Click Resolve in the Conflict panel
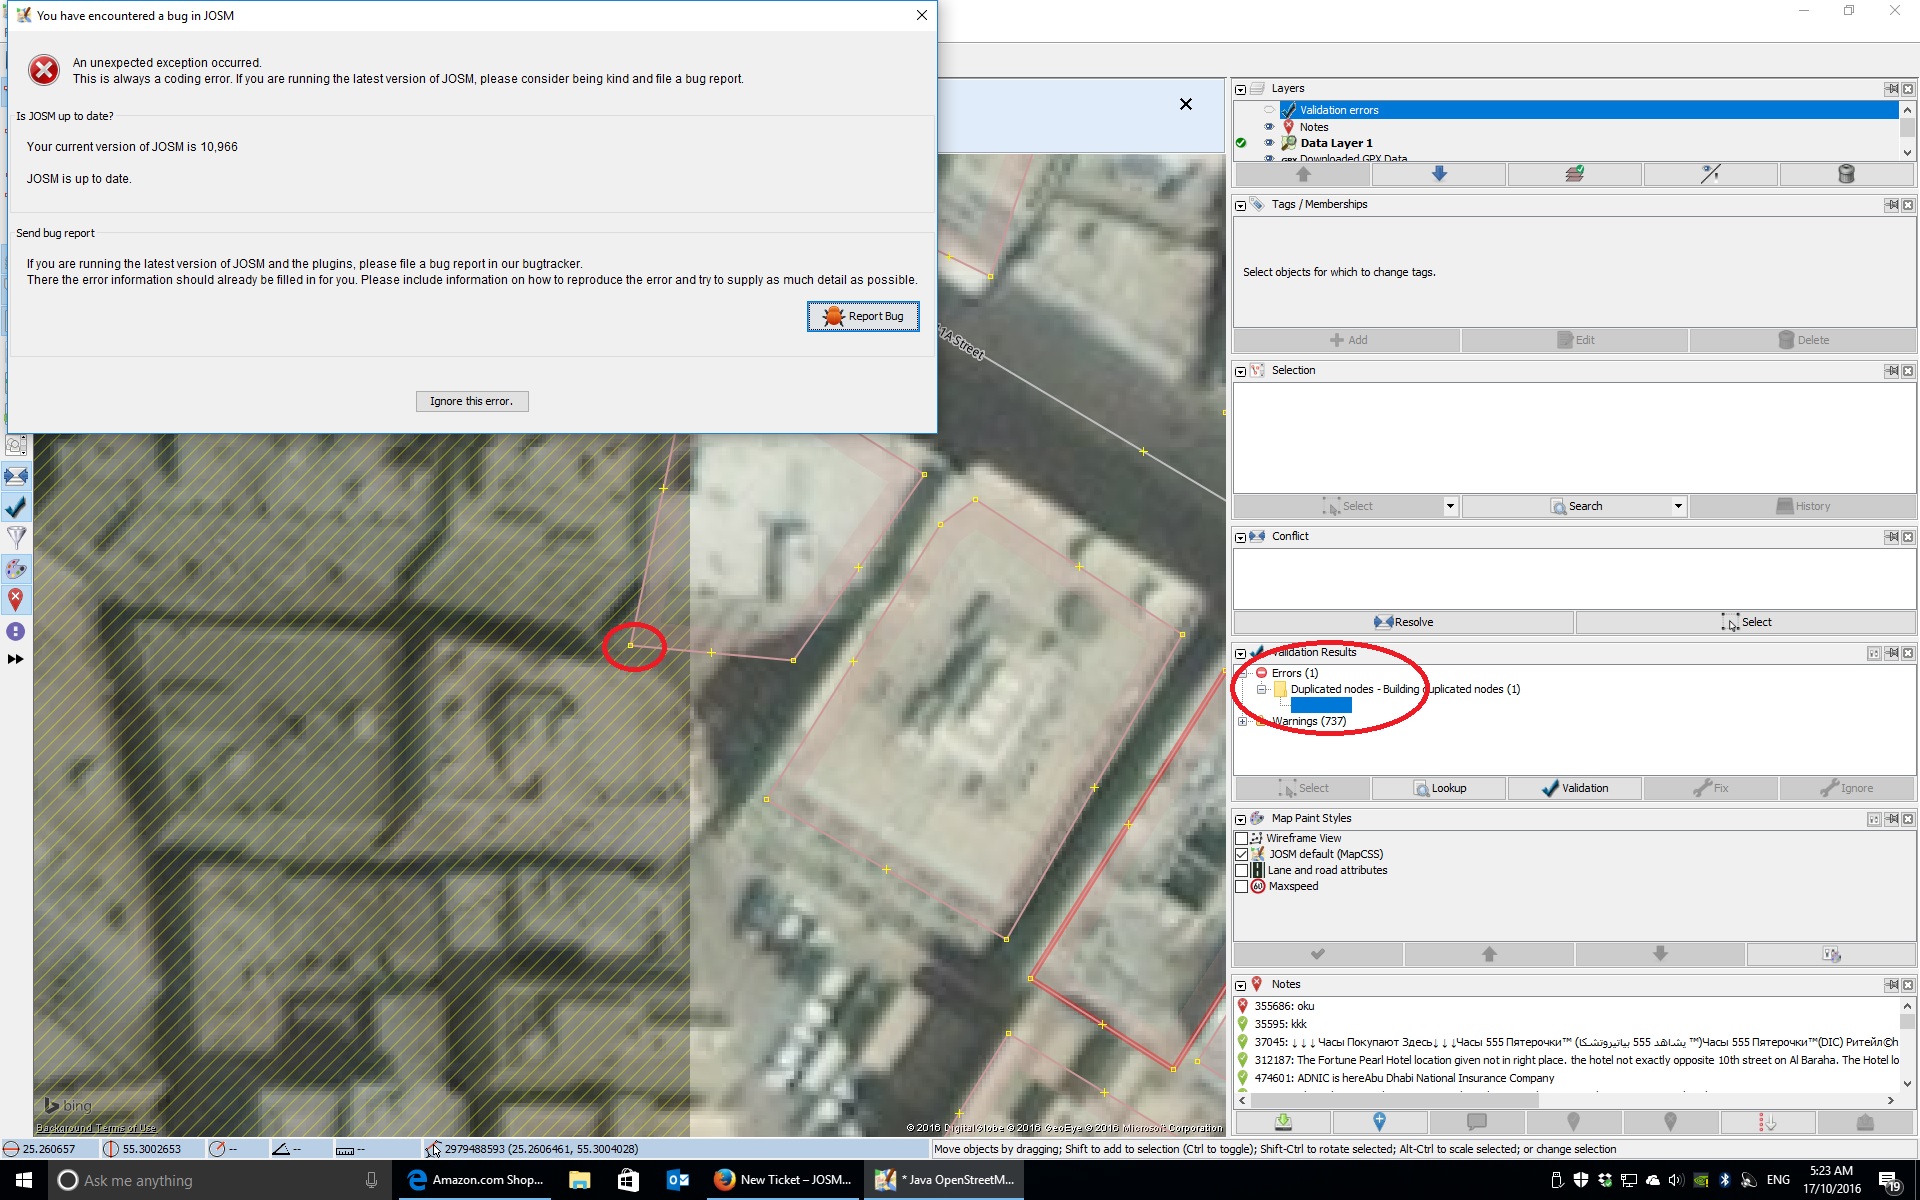 coord(1403,622)
